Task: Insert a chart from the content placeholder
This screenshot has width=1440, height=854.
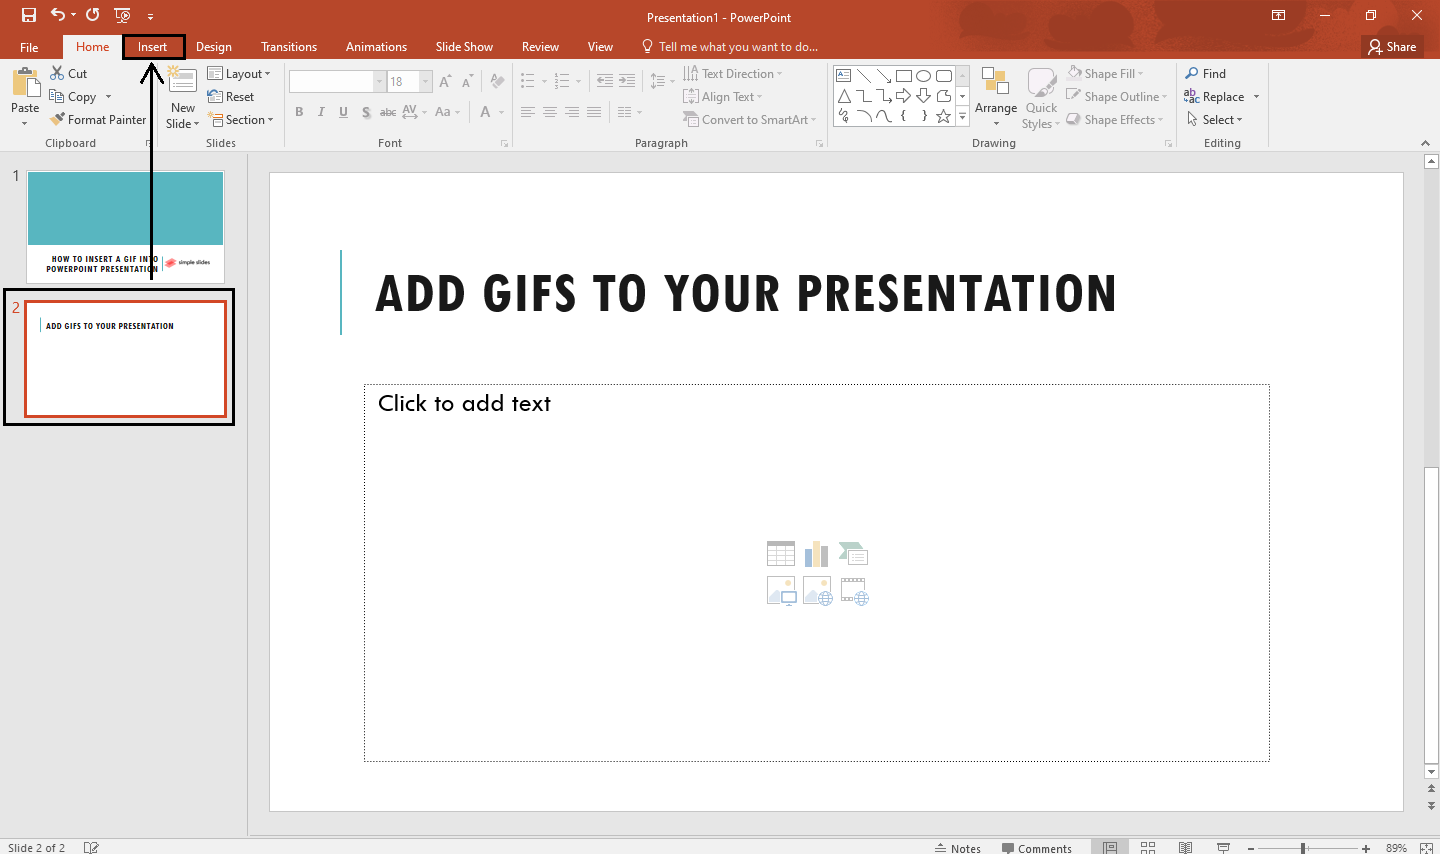Action: (817, 553)
